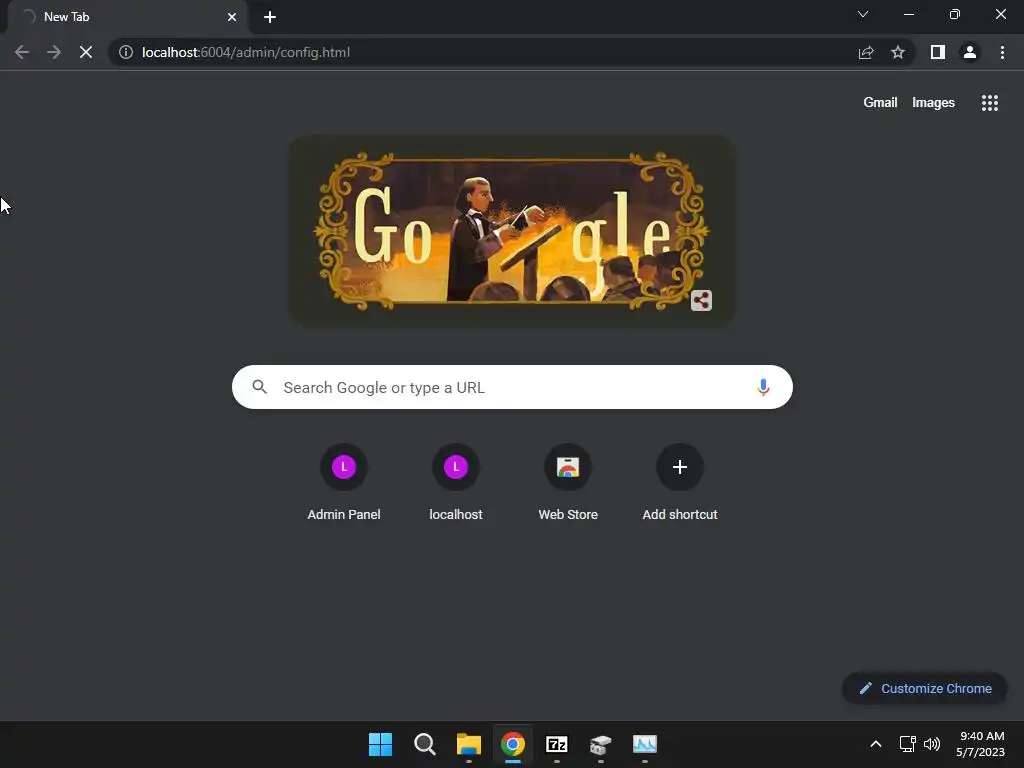Image resolution: width=1024 pixels, height=768 pixels.
Task: Open the Google Doodle image
Action: (x=512, y=231)
